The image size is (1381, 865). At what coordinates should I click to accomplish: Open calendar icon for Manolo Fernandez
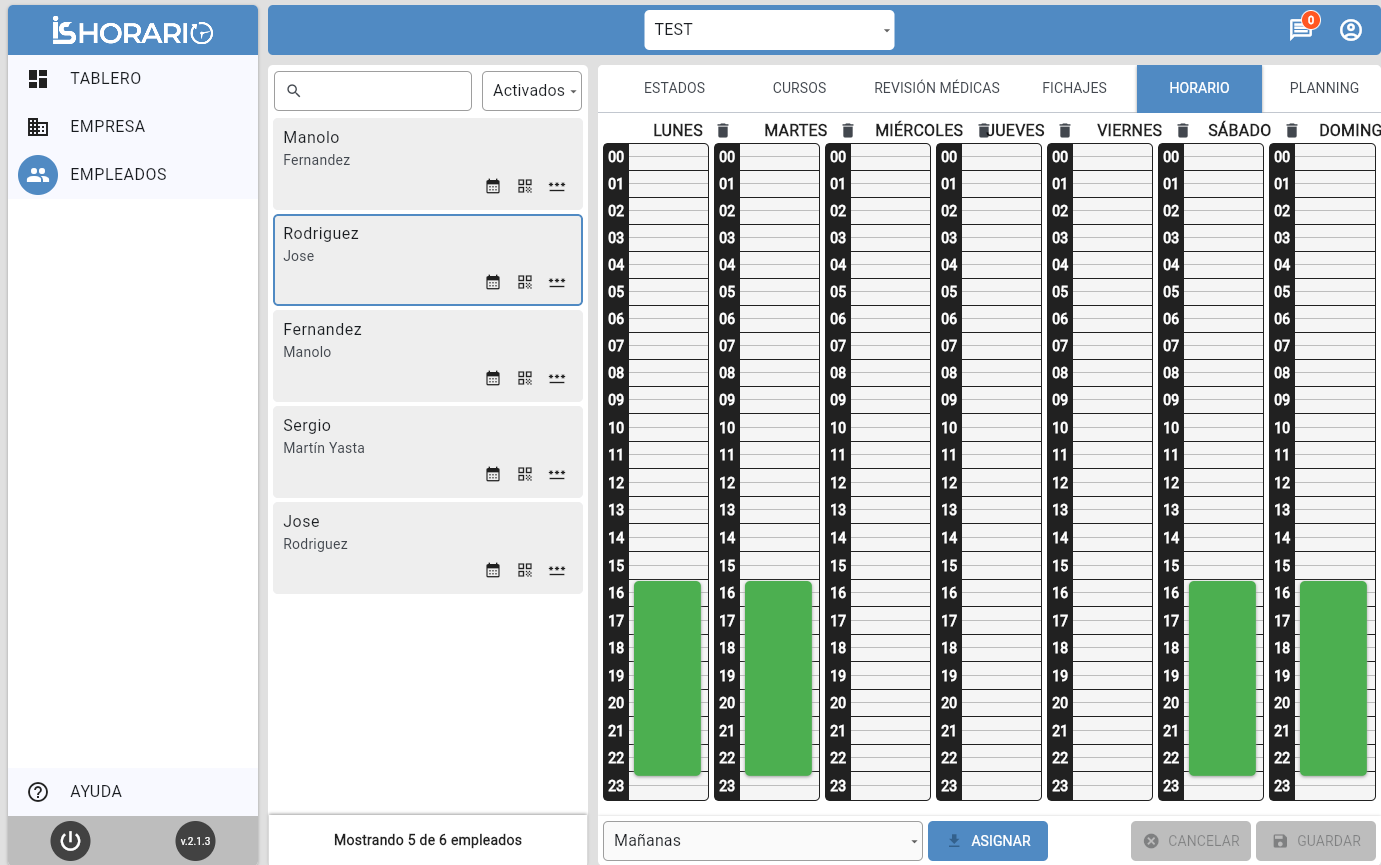[x=492, y=186]
